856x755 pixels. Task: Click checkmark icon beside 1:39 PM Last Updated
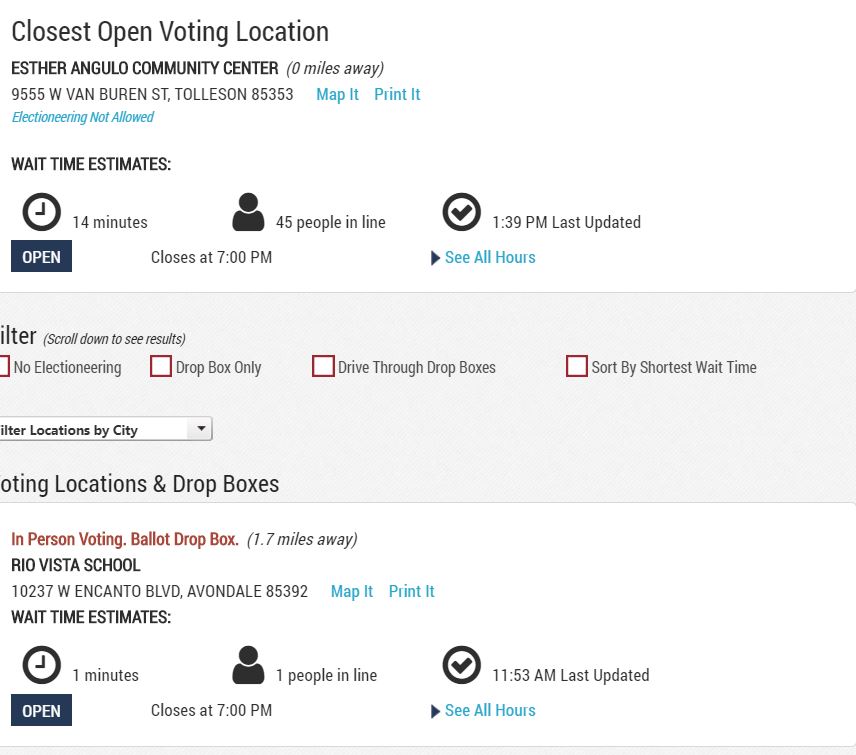pos(462,212)
